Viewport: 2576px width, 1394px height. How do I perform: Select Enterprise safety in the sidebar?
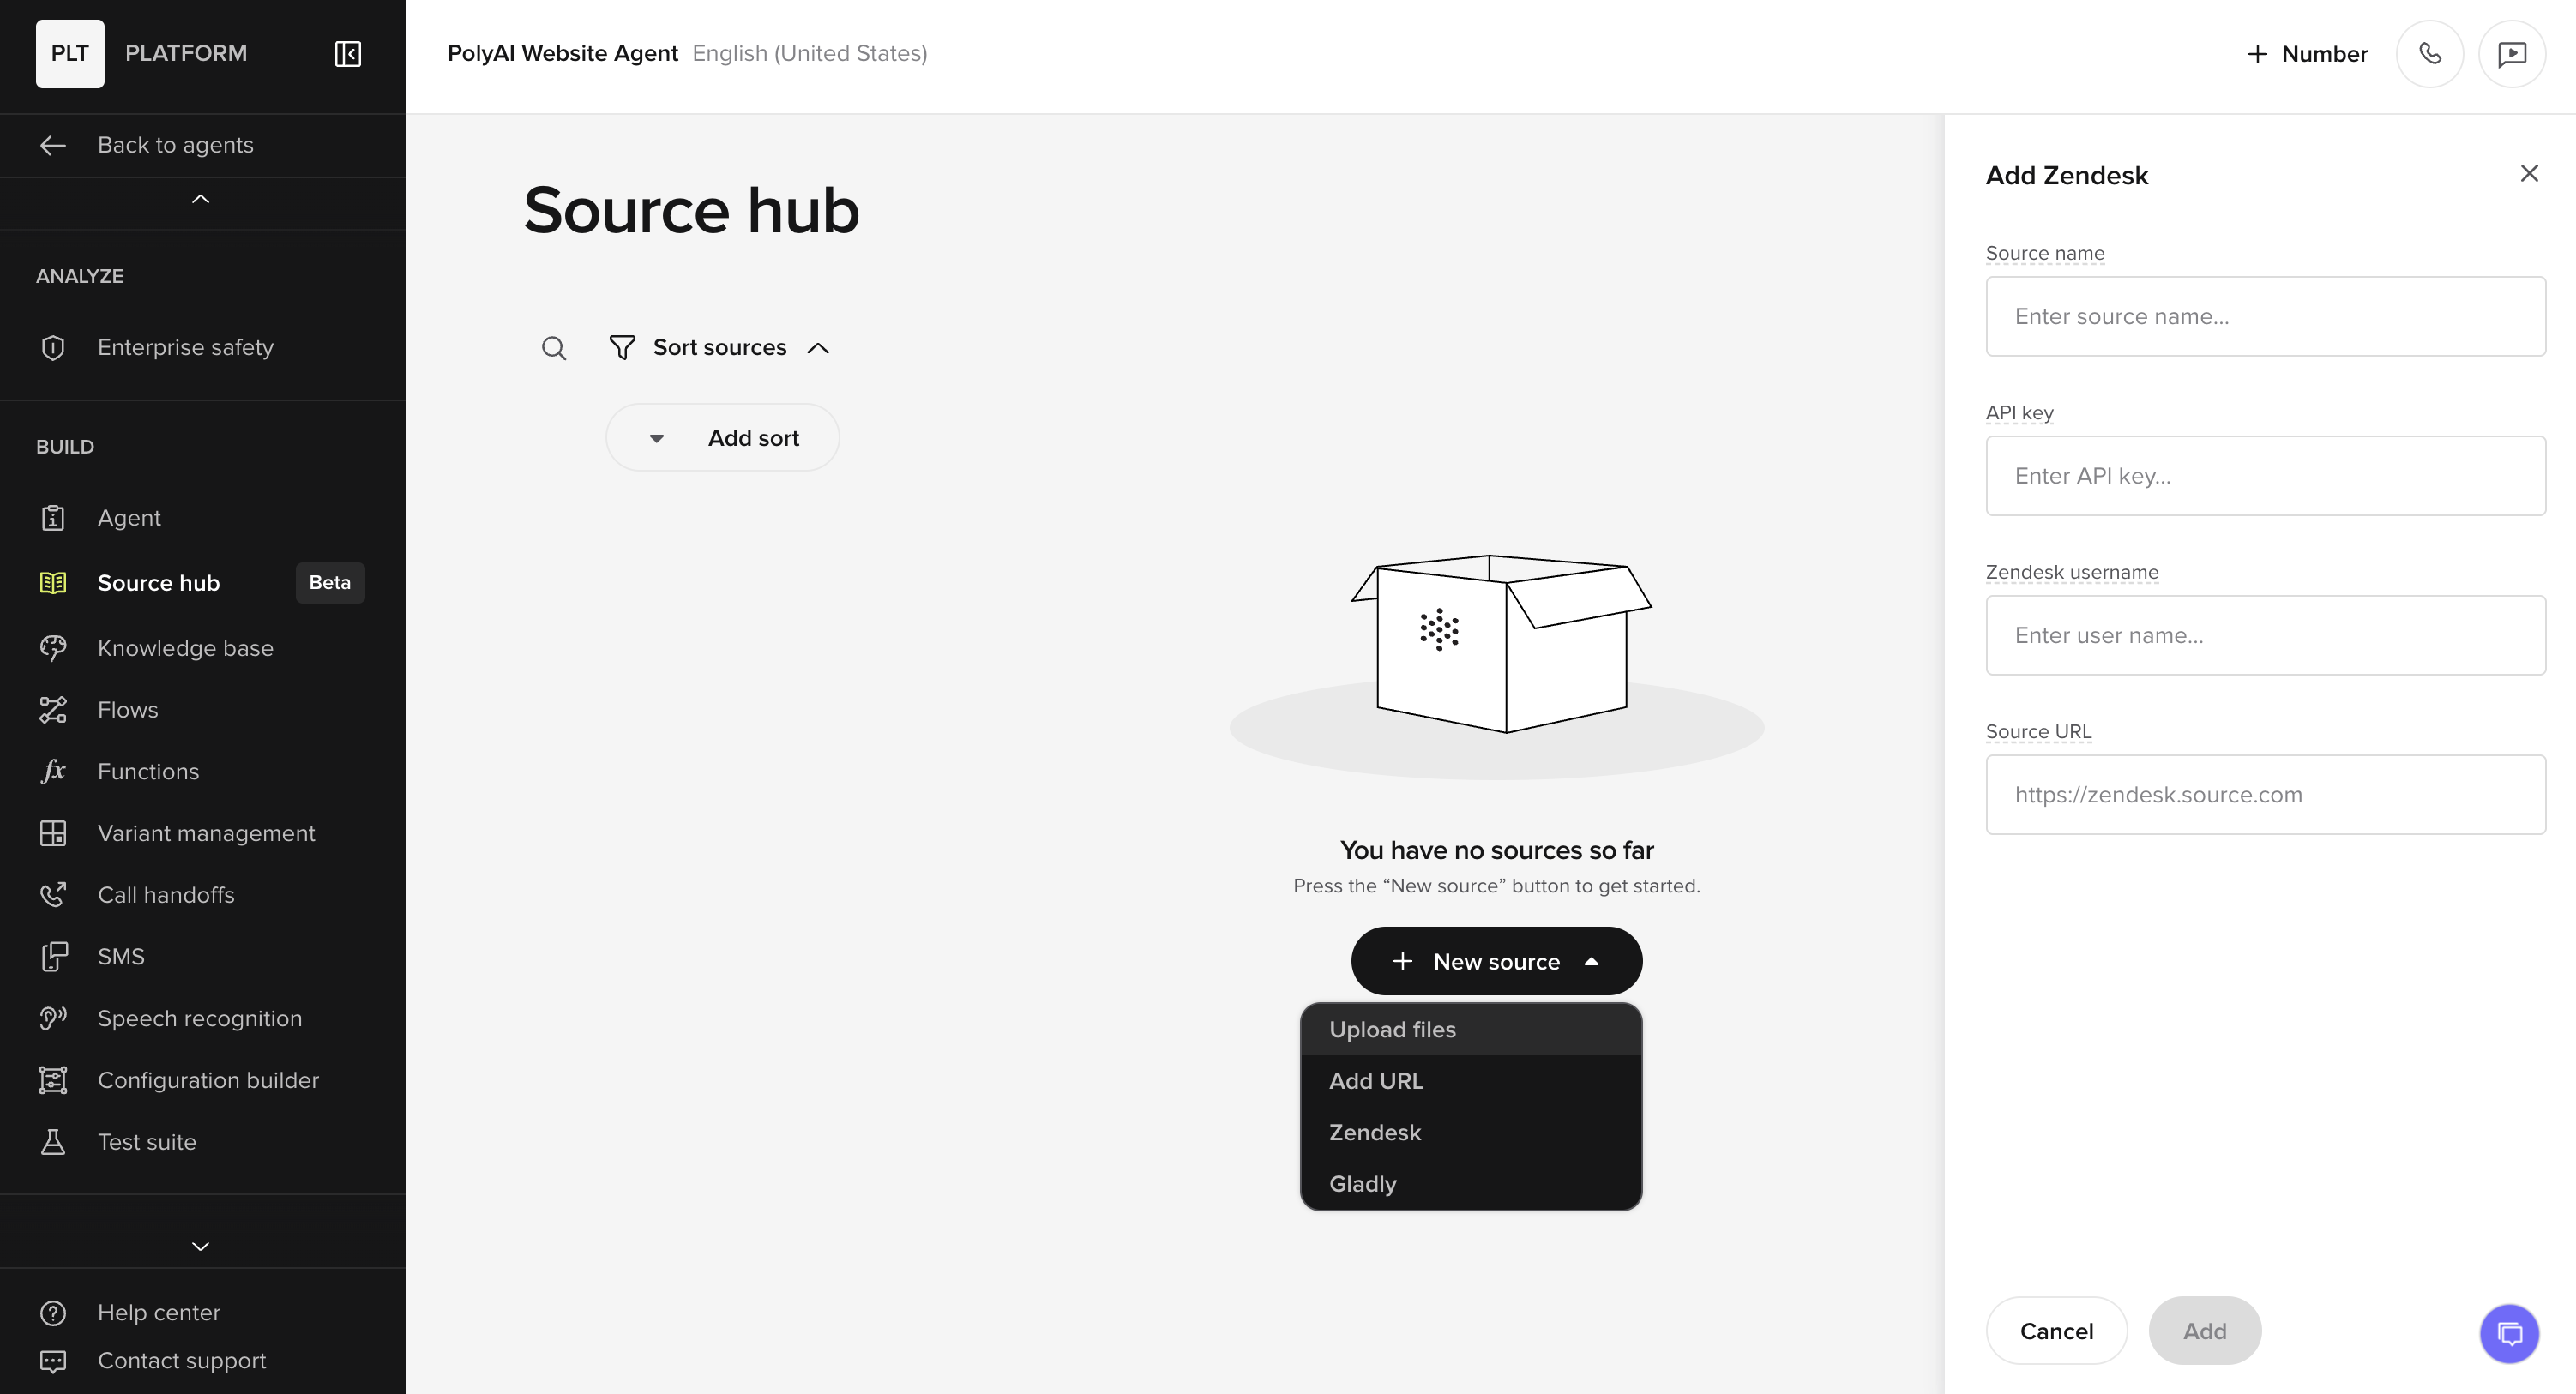click(185, 347)
